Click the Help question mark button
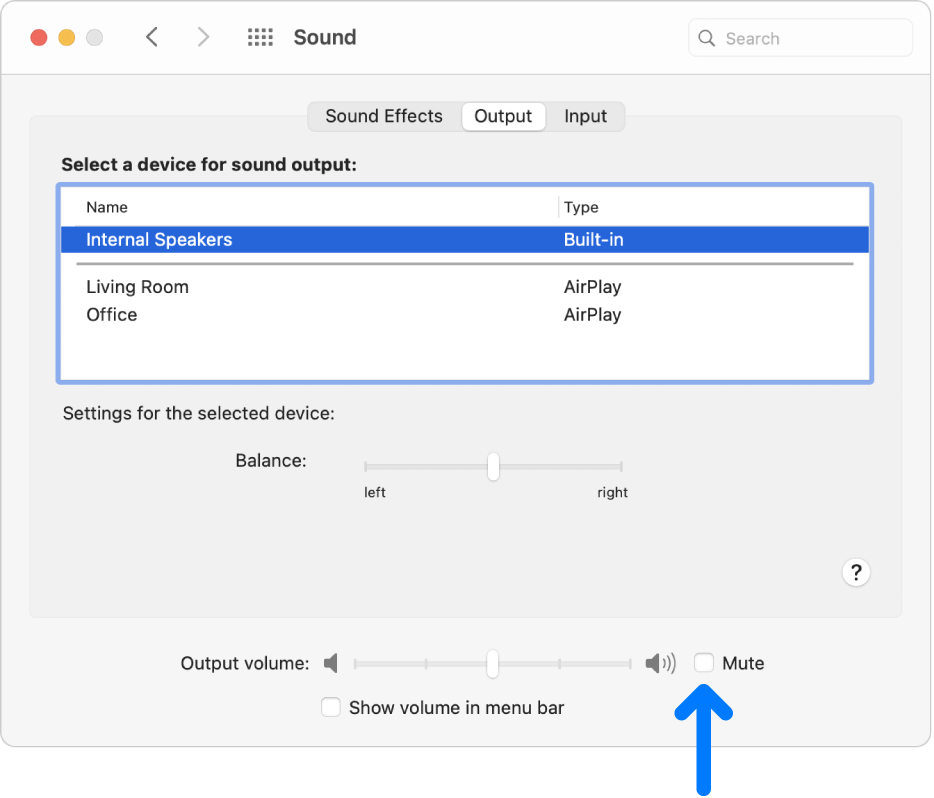This screenshot has height=798, width=934. point(856,572)
